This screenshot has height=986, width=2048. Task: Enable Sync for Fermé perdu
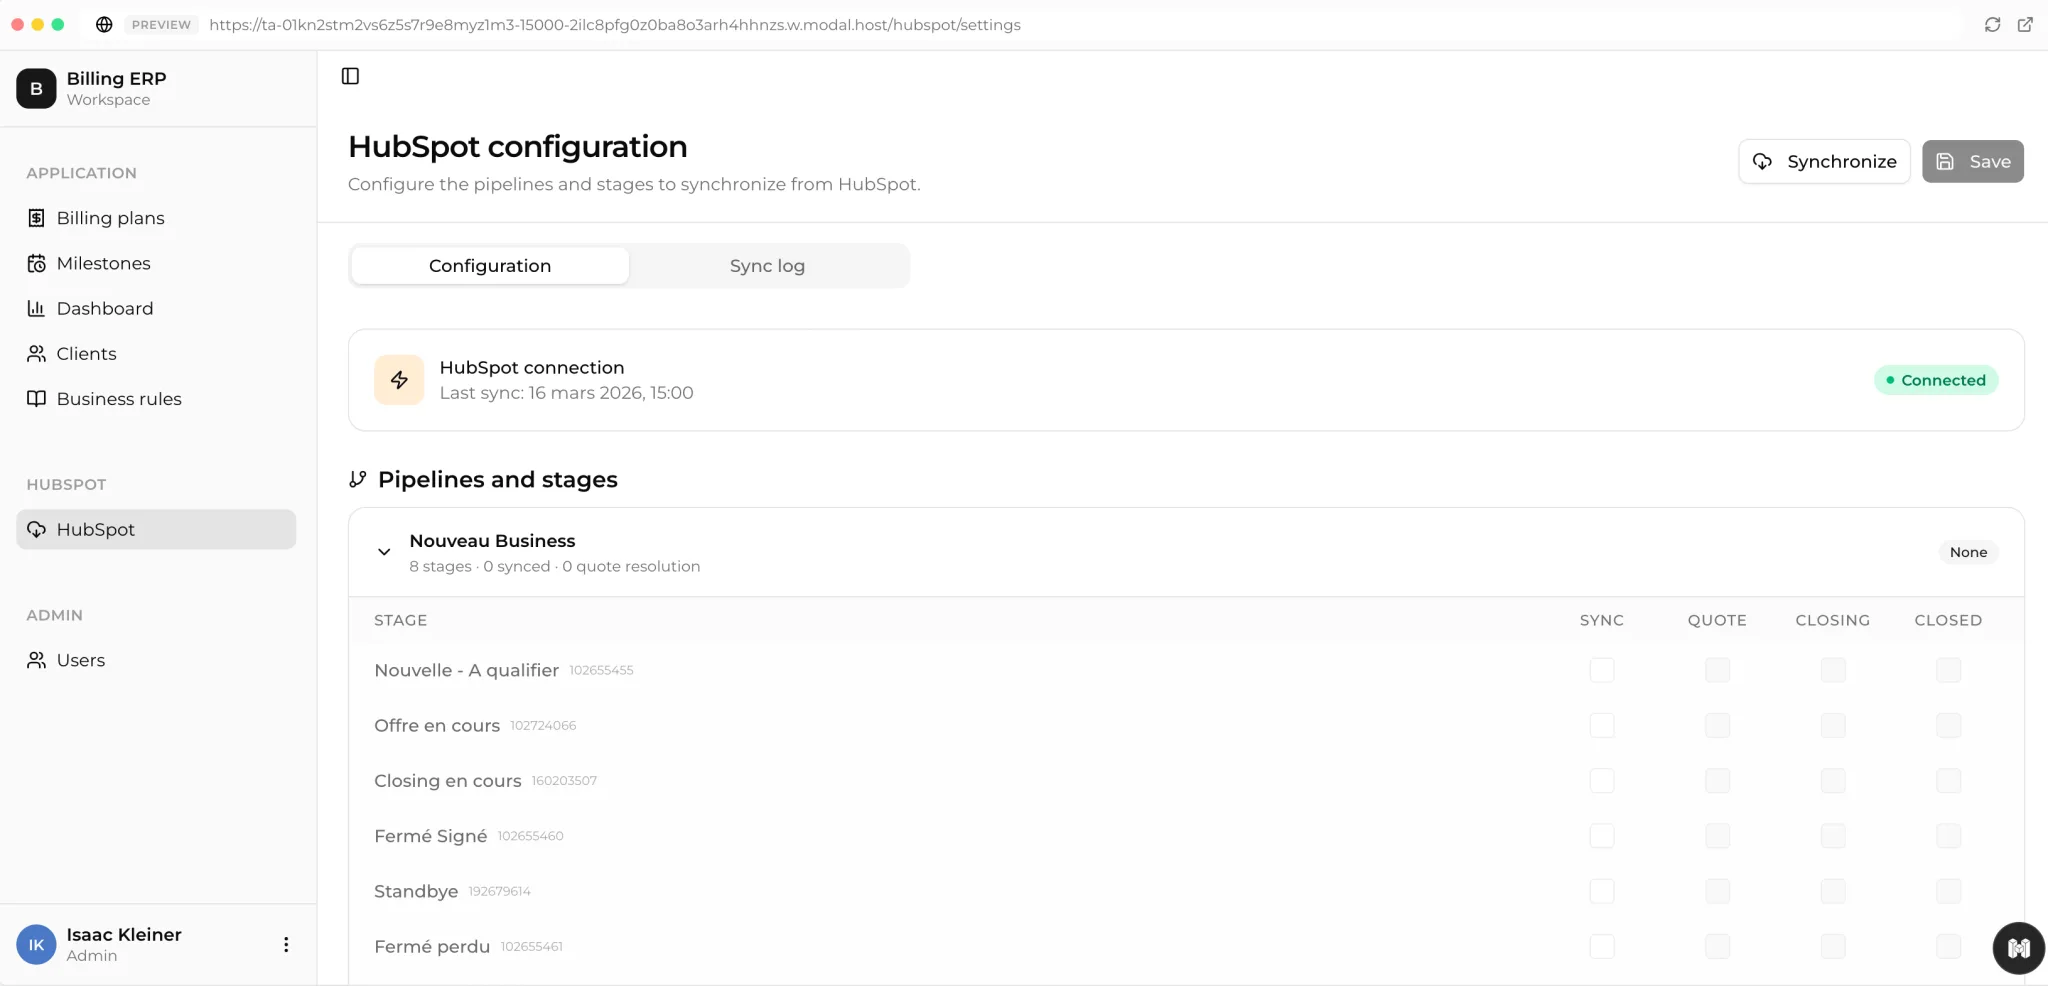[1602, 946]
